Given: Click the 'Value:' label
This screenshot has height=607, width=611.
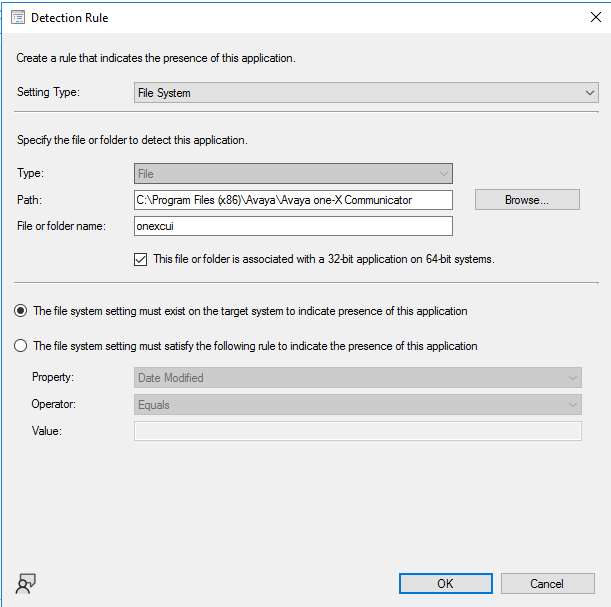Looking at the screenshot, I should click(47, 431).
